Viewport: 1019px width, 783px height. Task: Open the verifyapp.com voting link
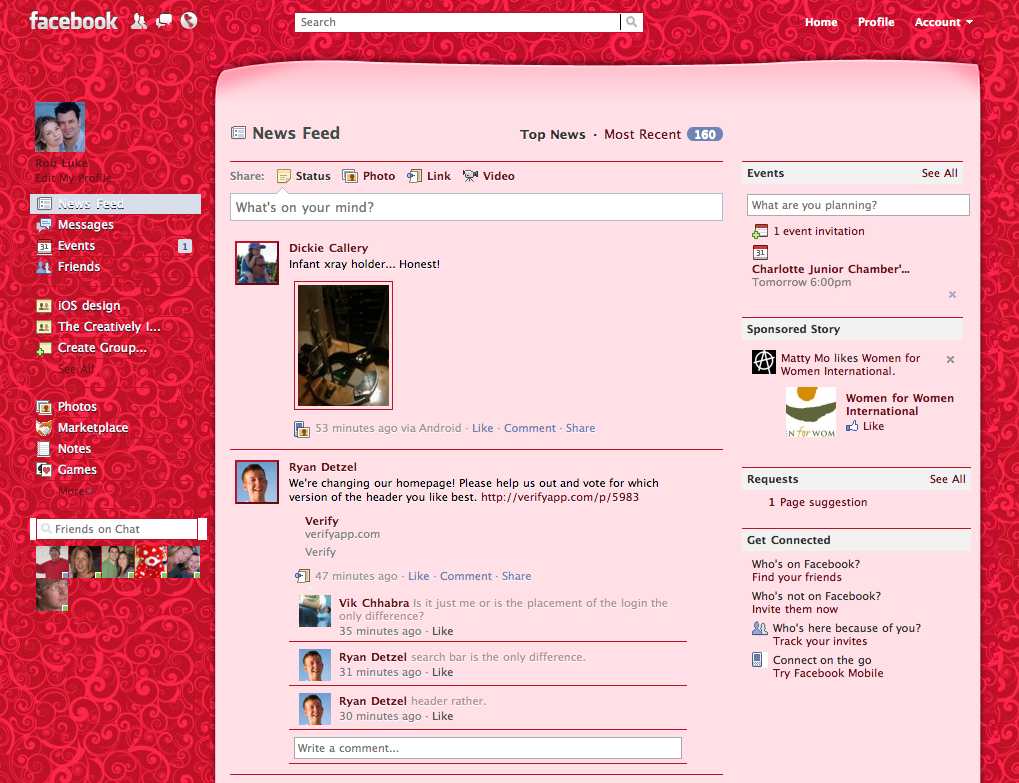558,496
